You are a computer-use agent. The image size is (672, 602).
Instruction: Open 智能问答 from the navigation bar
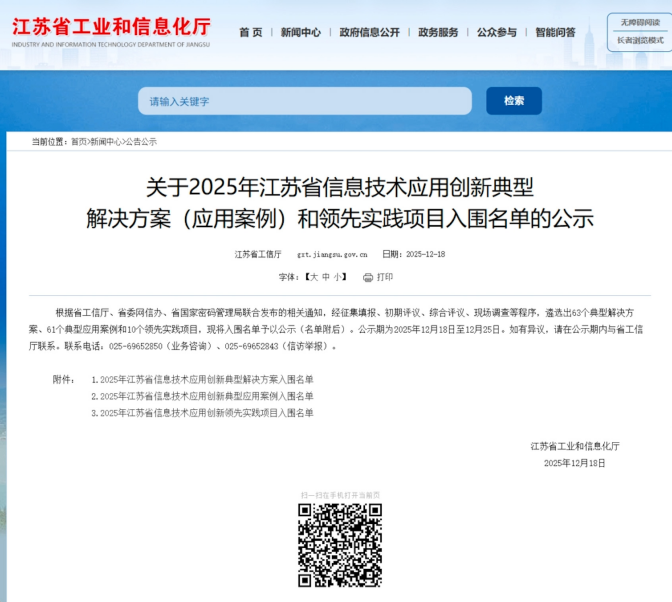(556, 33)
